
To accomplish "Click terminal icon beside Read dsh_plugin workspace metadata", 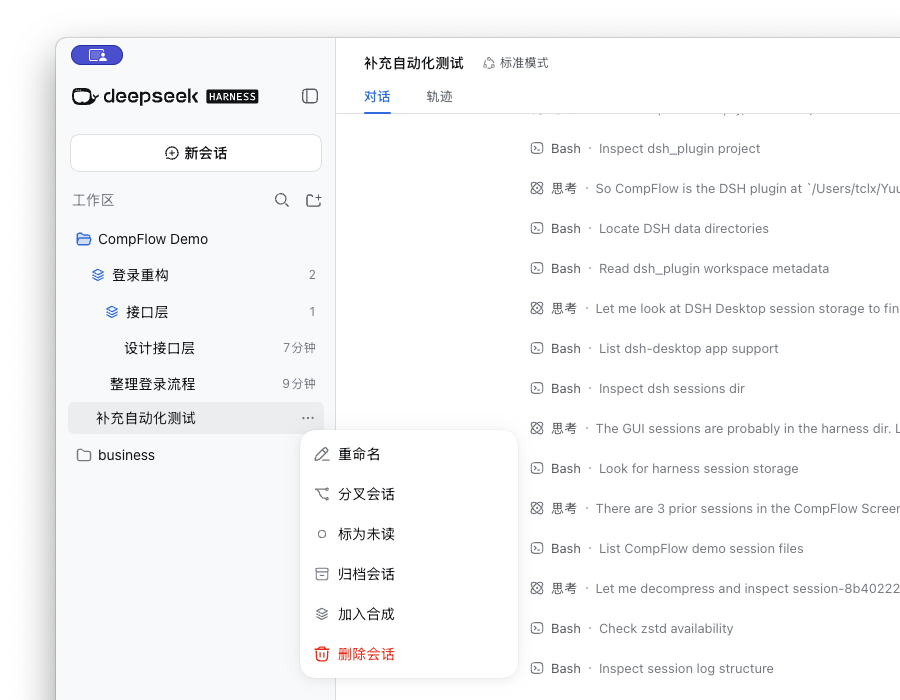I will pyautogui.click(x=537, y=268).
